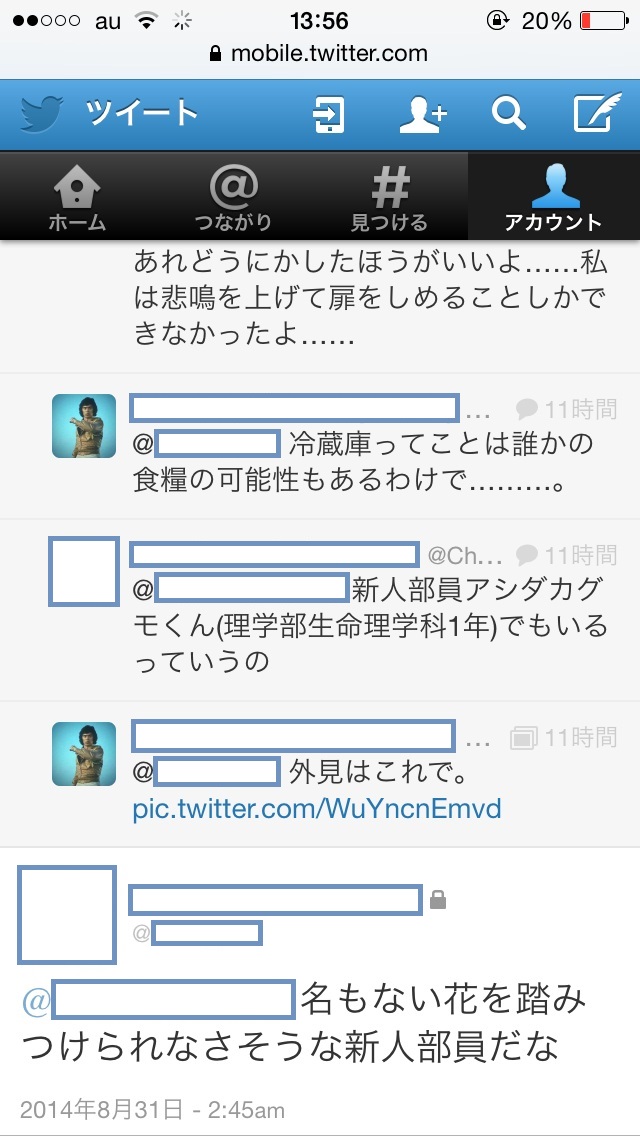Tap the media icon on the 外見はこれで tweet
This screenshot has width=640, height=1136.
(x=523, y=738)
